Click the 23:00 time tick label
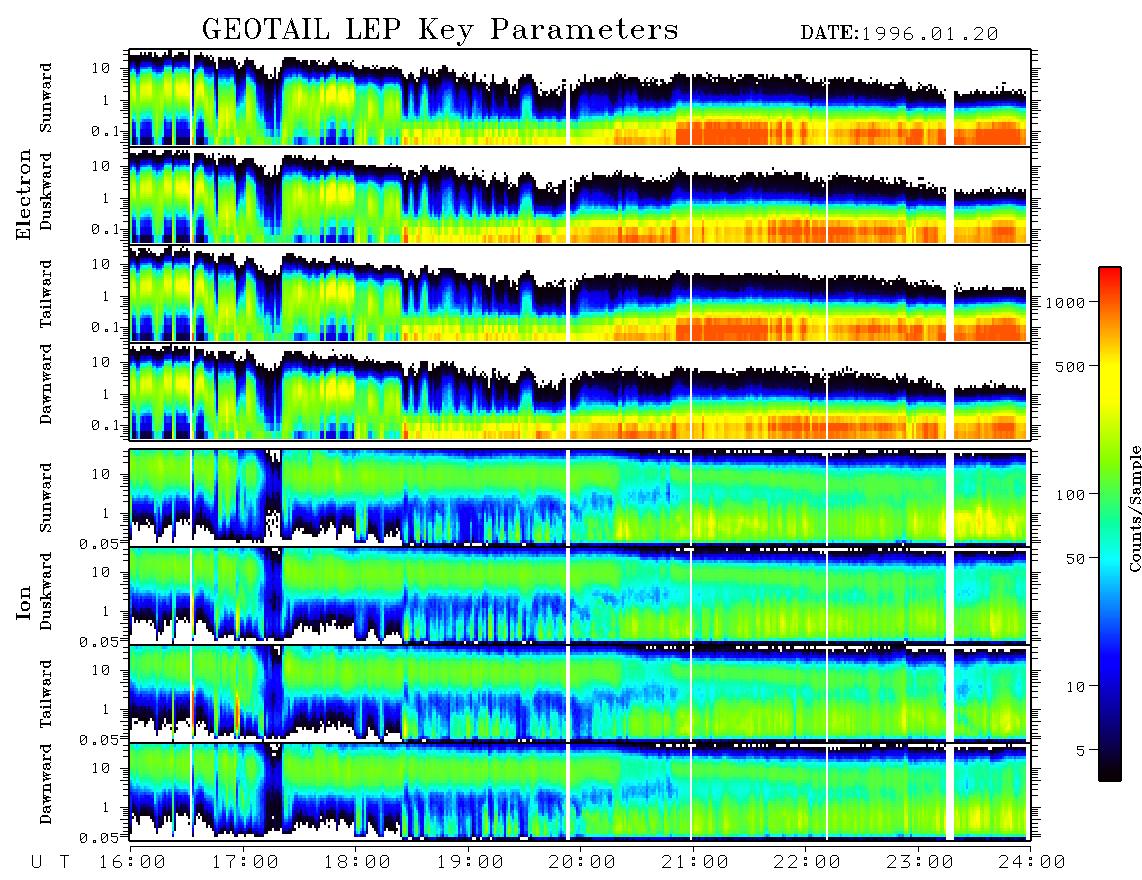1142x880 pixels. pyautogui.click(x=920, y=863)
